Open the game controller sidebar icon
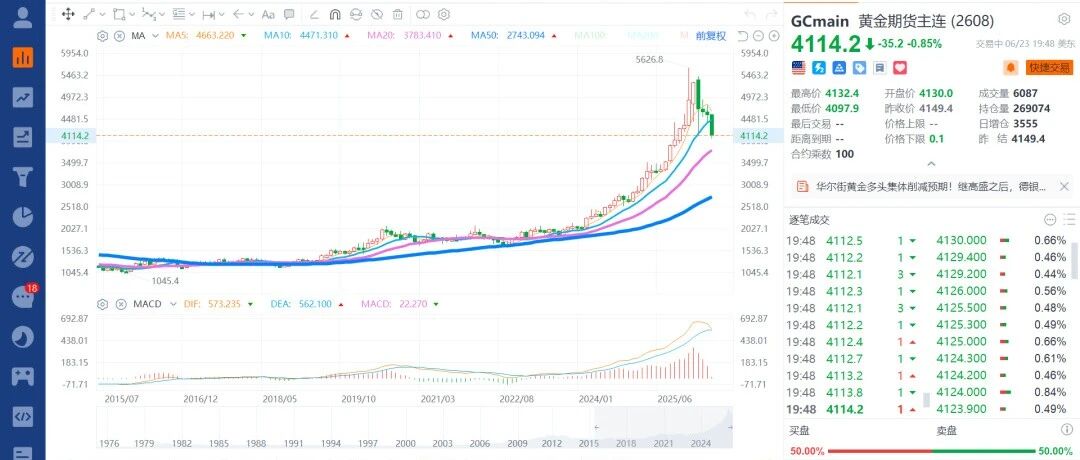Image resolution: width=1080 pixels, height=460 pixels. coord(23,377)
